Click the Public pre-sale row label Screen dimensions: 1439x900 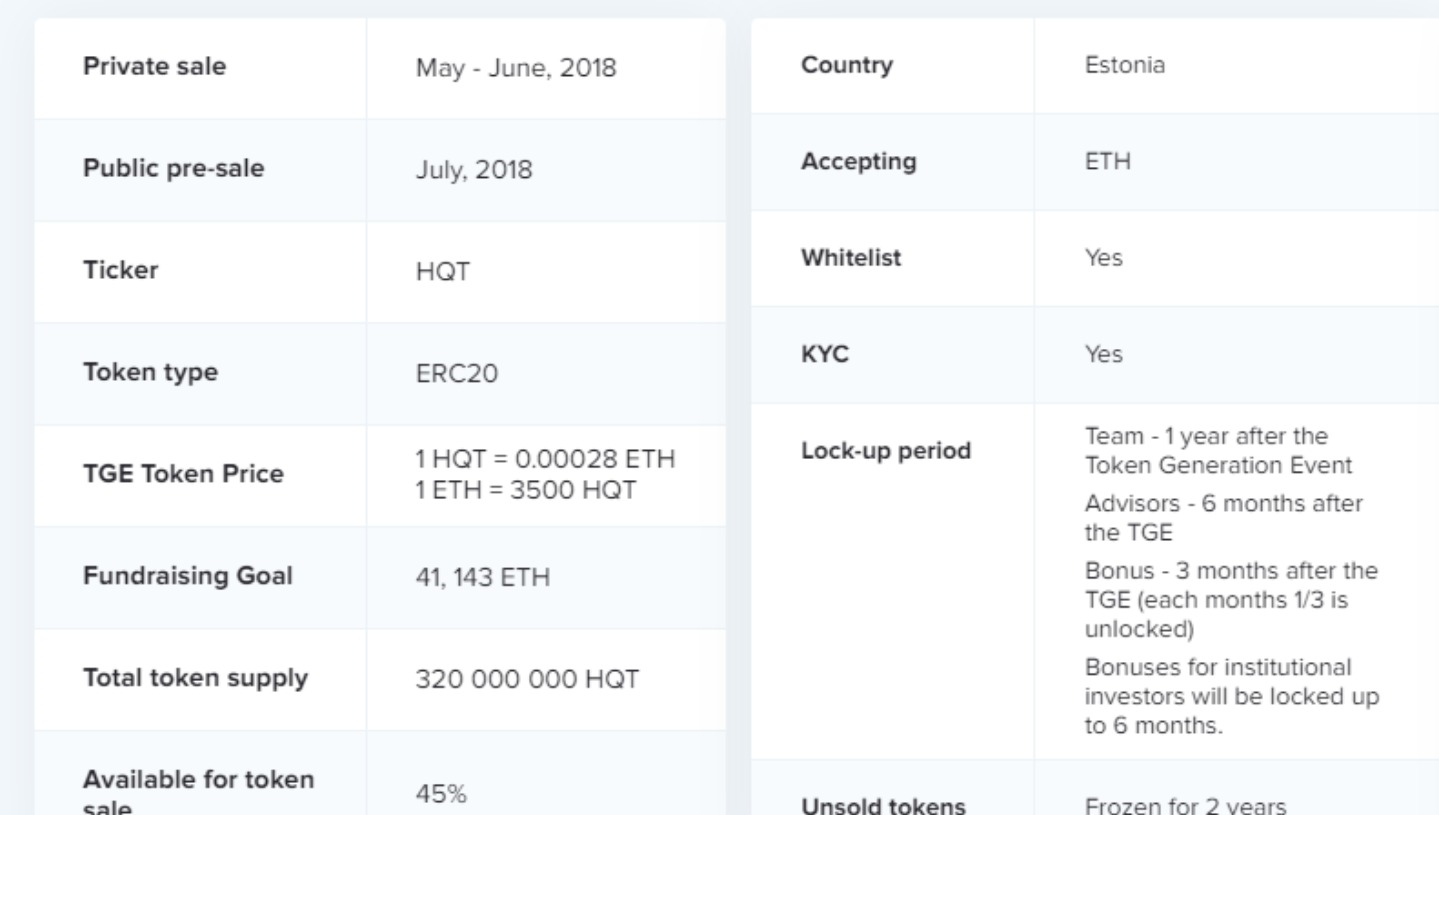[174, 168]
